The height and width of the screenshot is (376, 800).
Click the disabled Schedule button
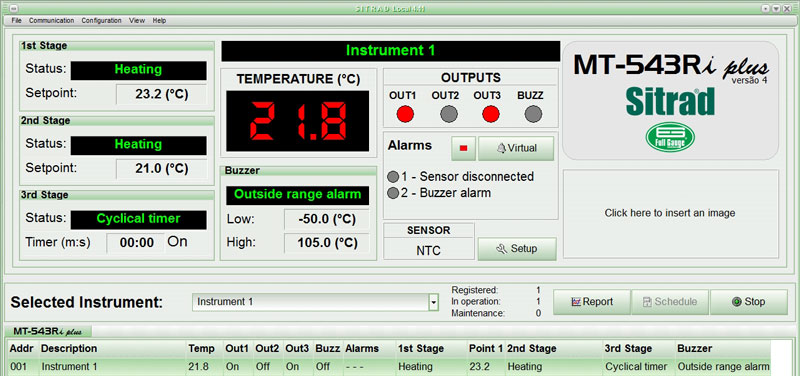(670, 302)
